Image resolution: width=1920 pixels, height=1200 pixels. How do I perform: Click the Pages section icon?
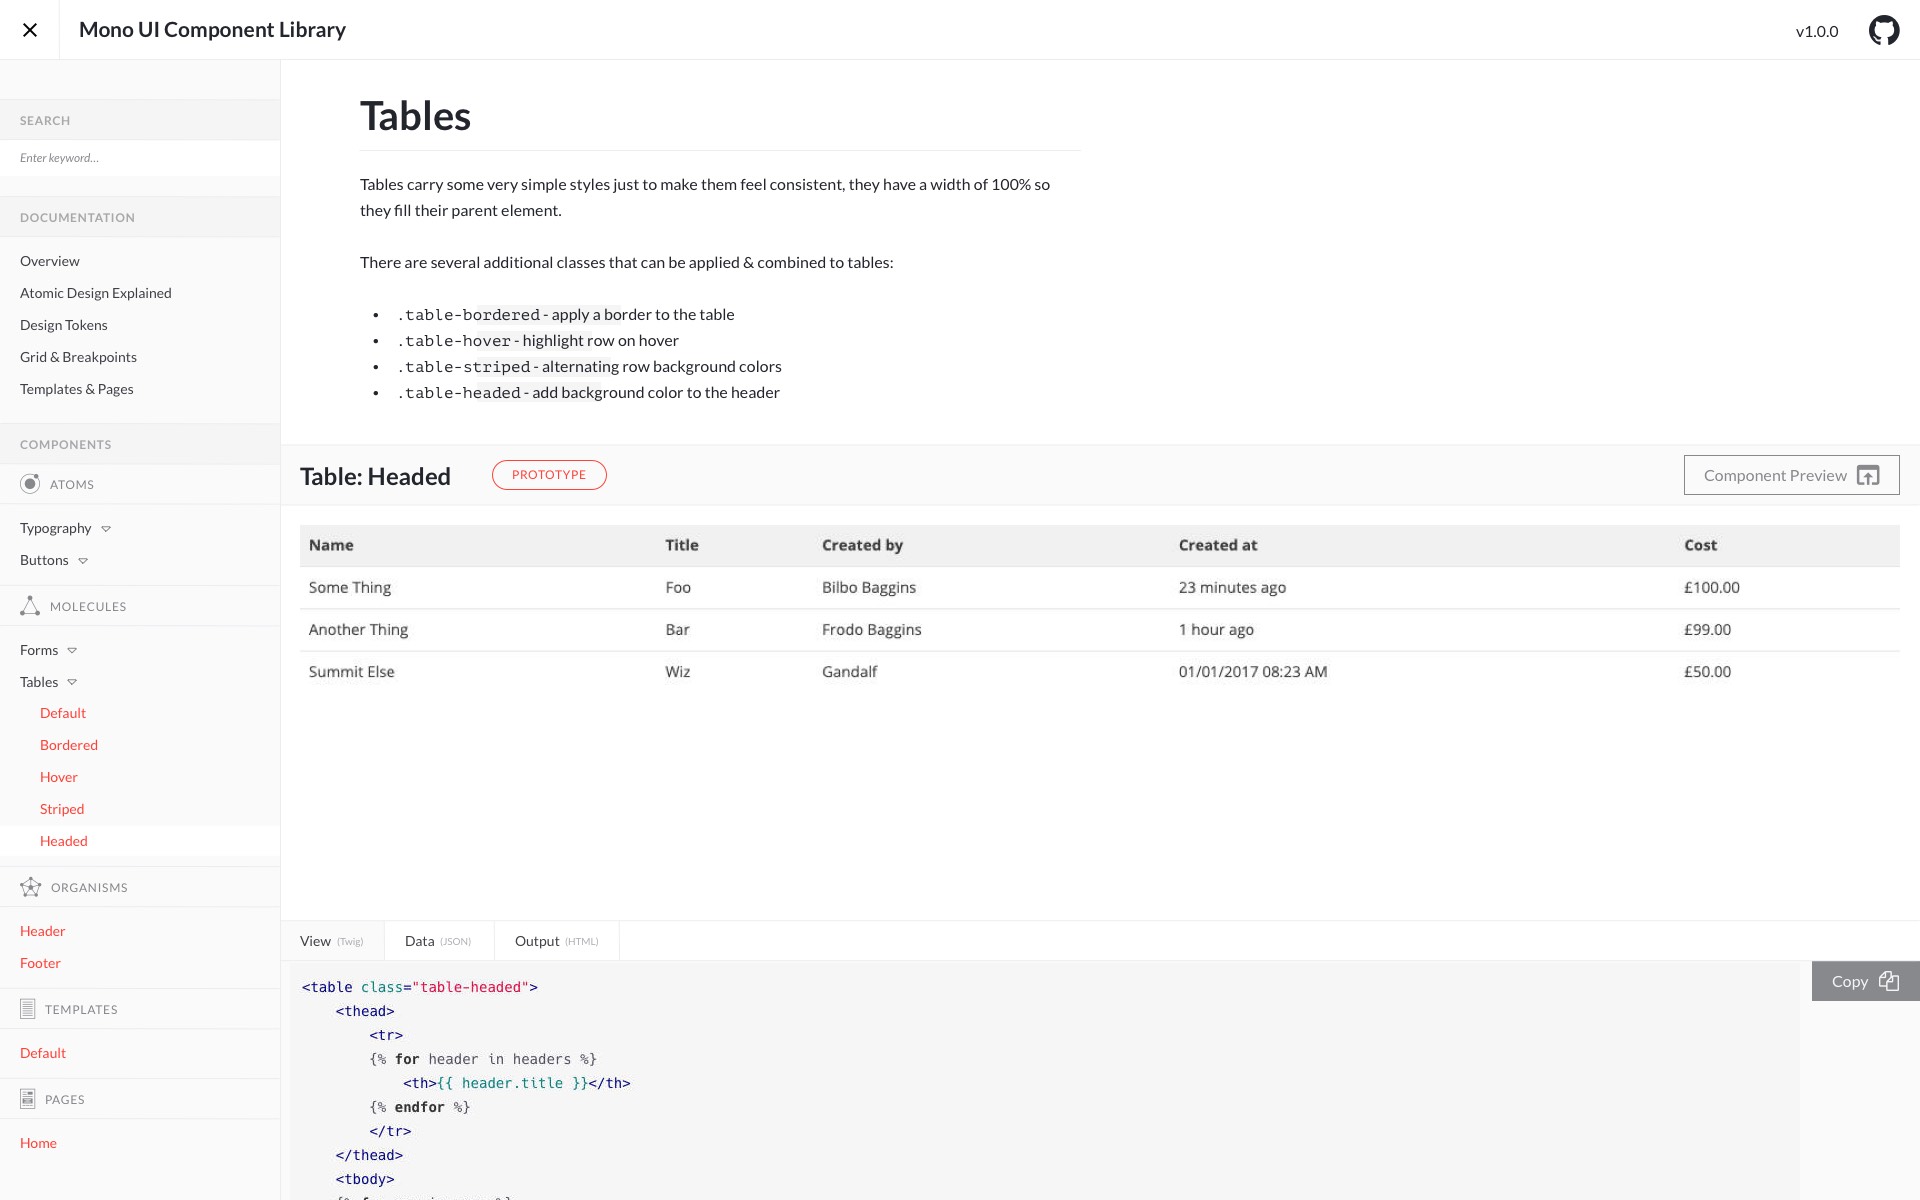pyautogui.click(x=28, y=1099)
